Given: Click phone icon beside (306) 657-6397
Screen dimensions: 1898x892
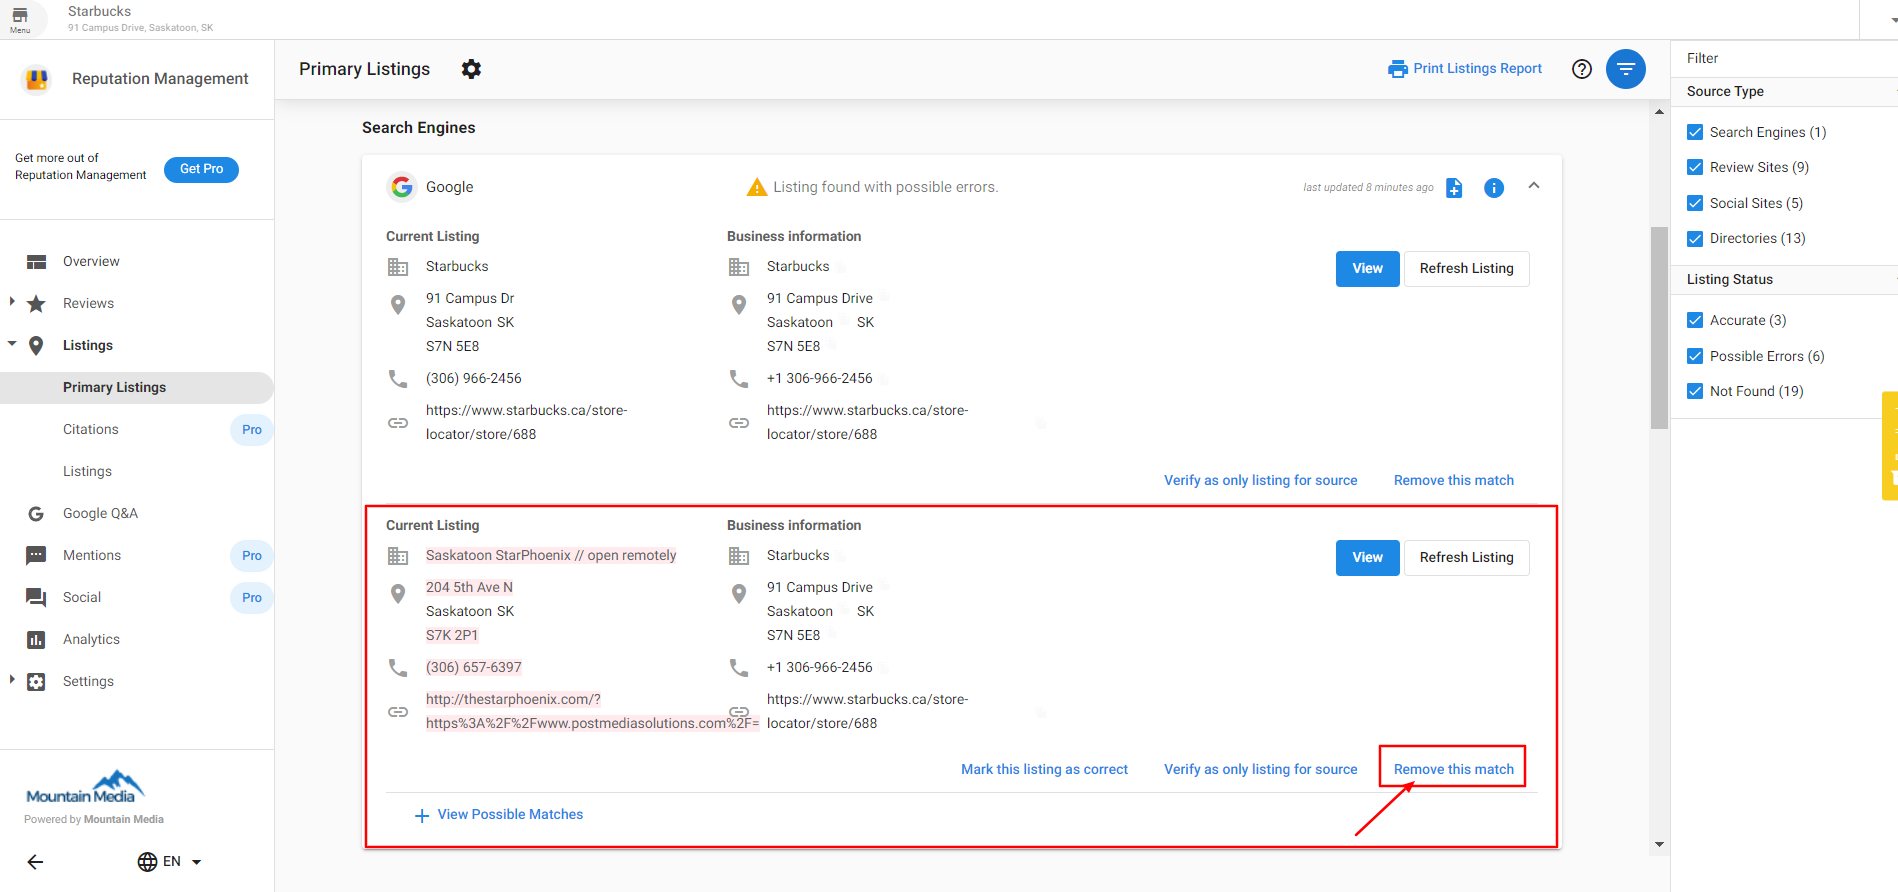Looking at the screenshot, I should click(398, 668).
